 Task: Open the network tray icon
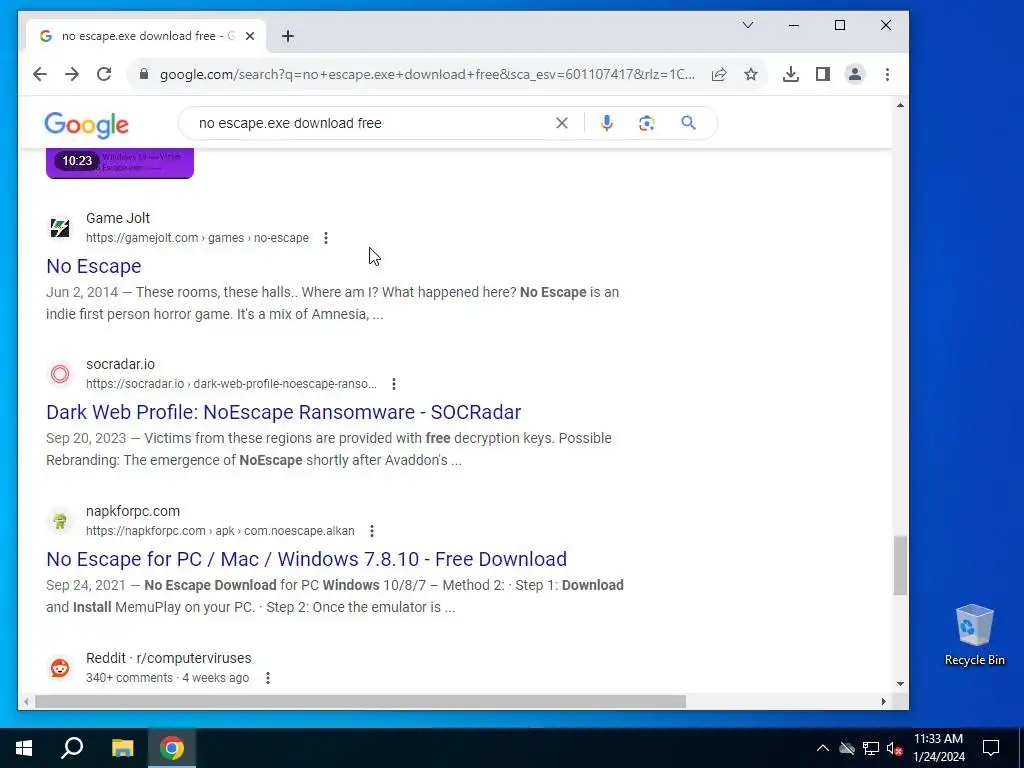tap(871, 748)
